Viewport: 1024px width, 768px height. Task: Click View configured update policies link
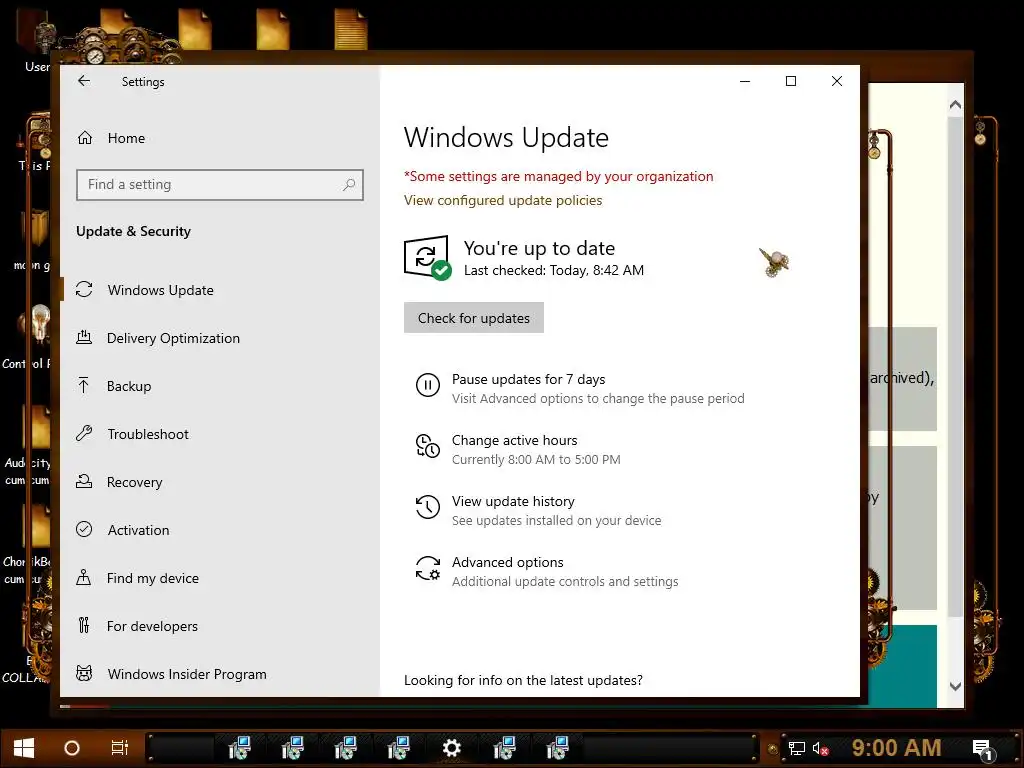pyautogui.click(x=503, y=200)
